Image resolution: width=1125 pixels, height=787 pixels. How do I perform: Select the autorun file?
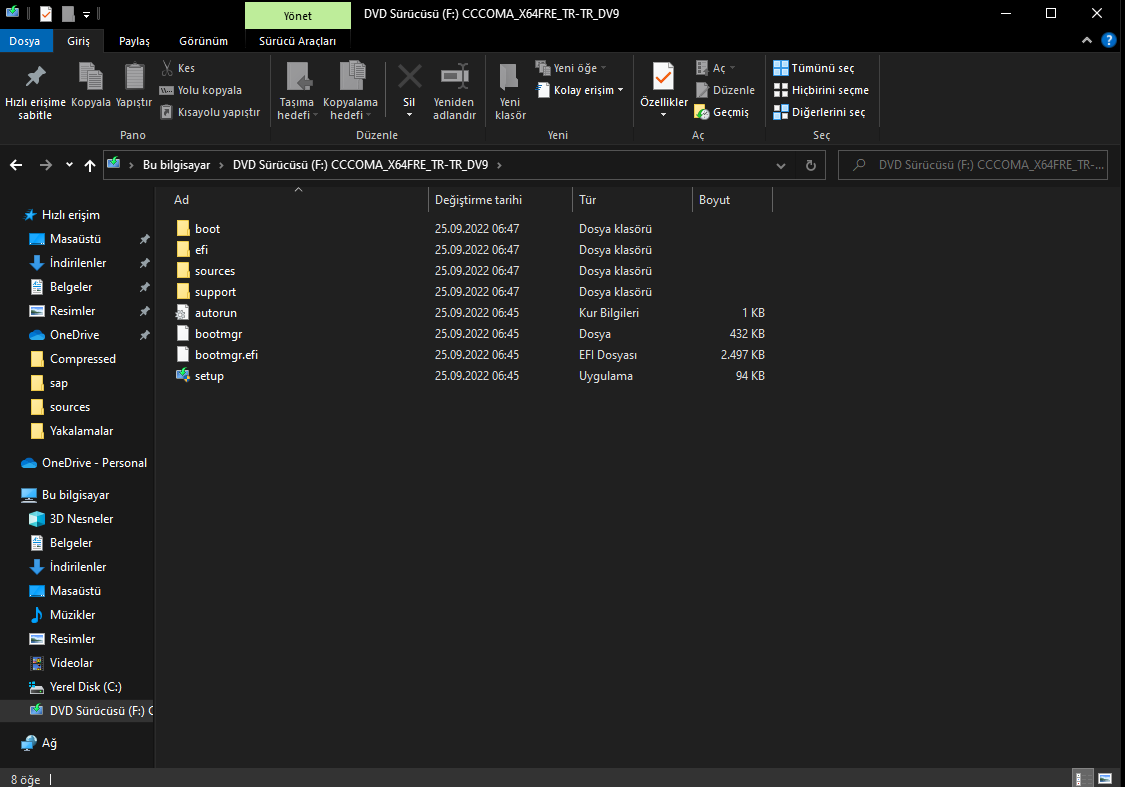click(x=216, y=313)
